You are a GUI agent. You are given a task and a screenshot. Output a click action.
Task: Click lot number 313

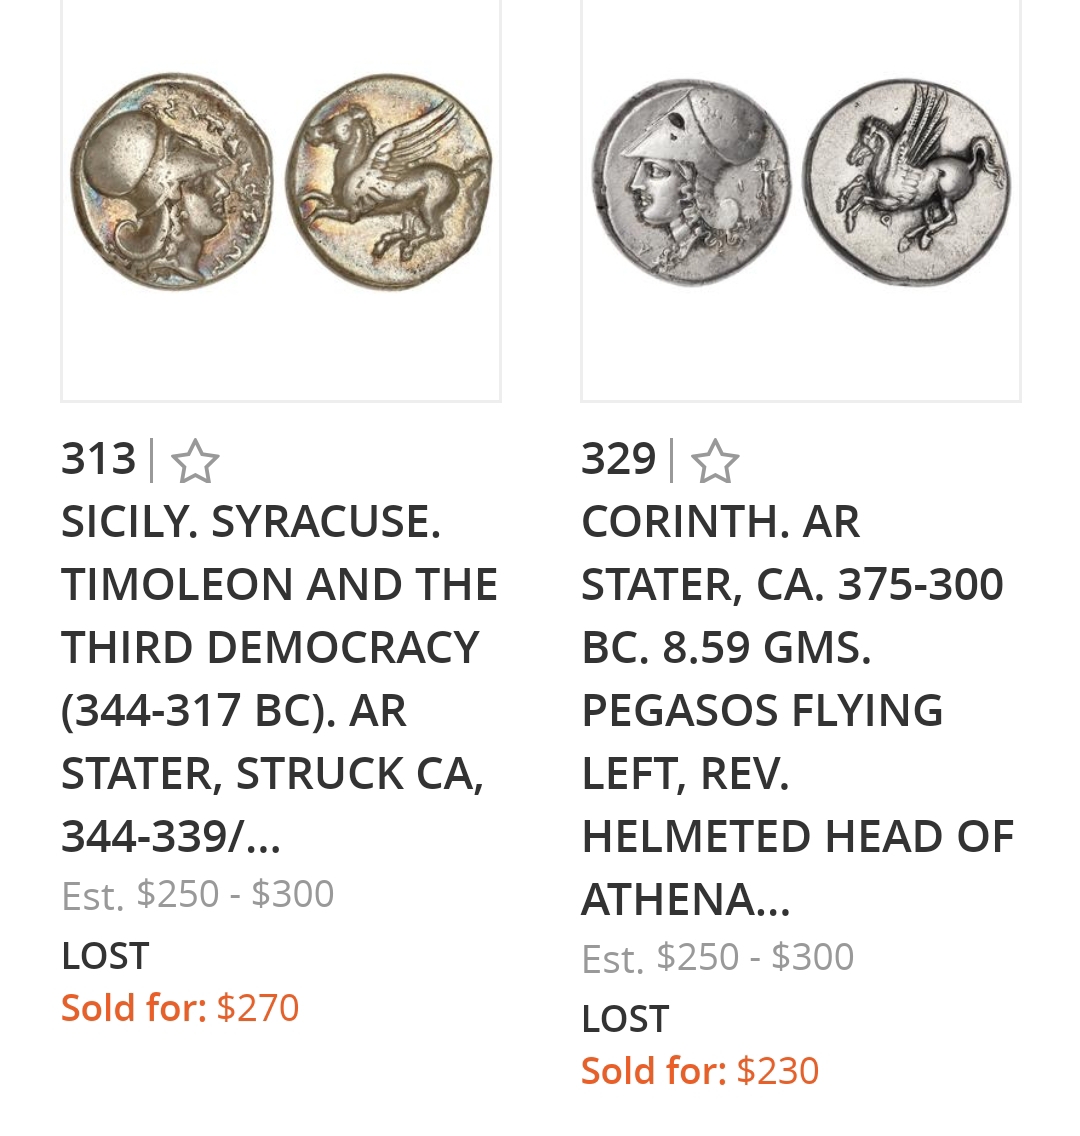point(98,460)
